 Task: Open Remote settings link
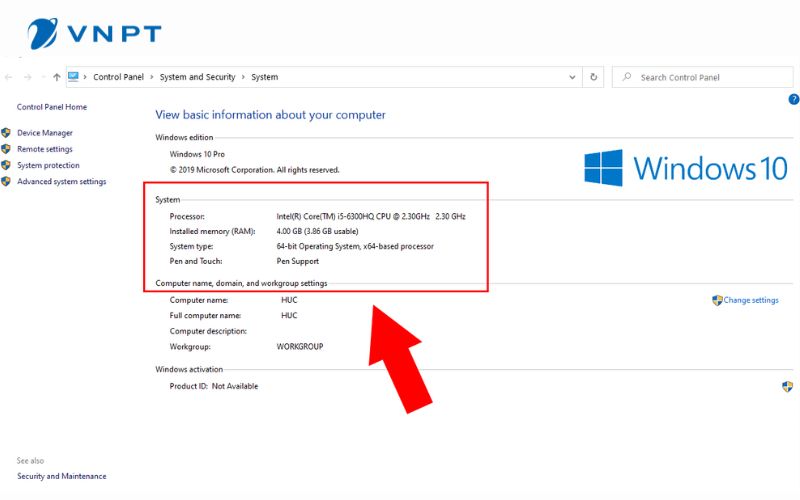(x=45, y=149)
